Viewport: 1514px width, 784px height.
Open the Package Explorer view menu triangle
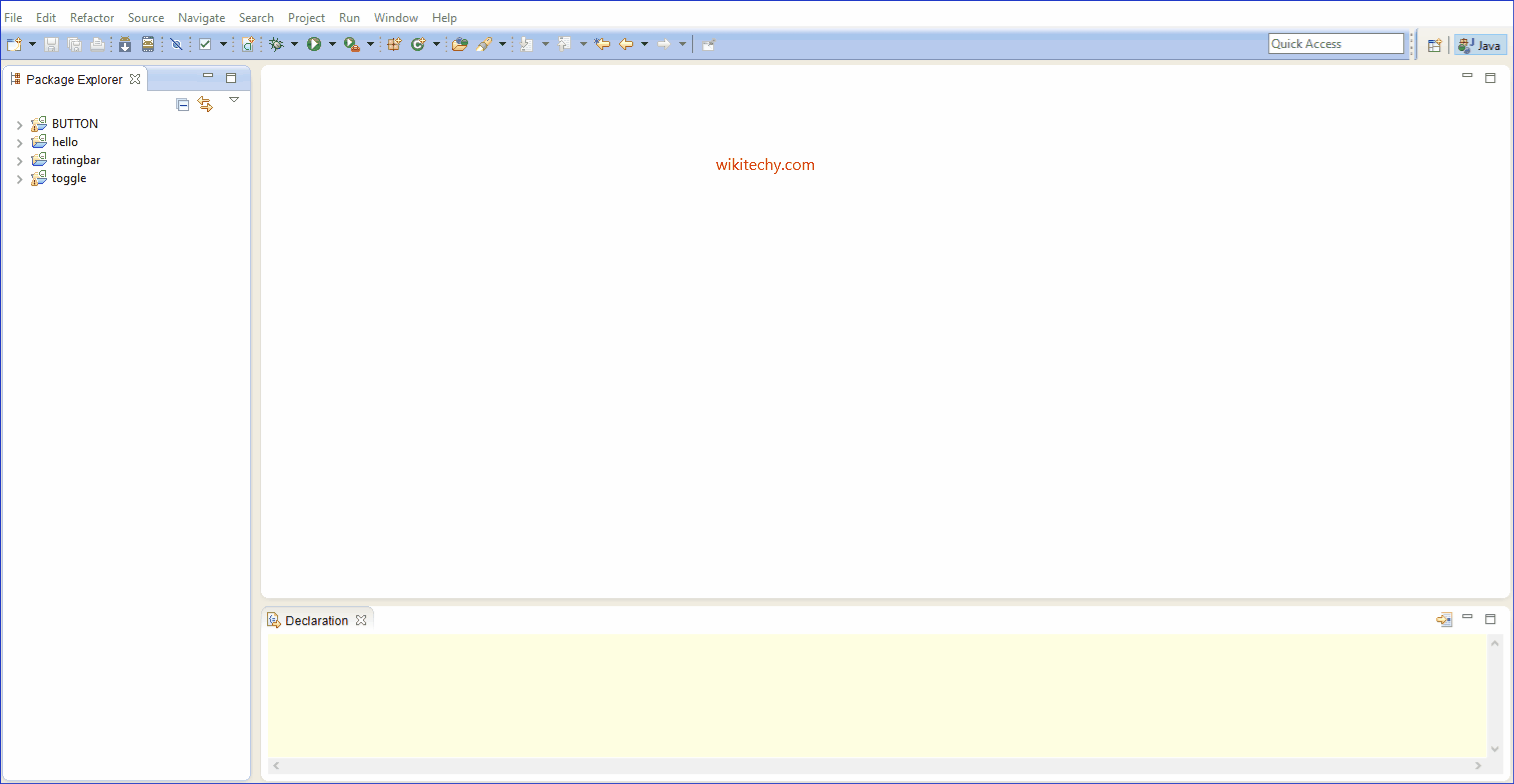(233, 100)
